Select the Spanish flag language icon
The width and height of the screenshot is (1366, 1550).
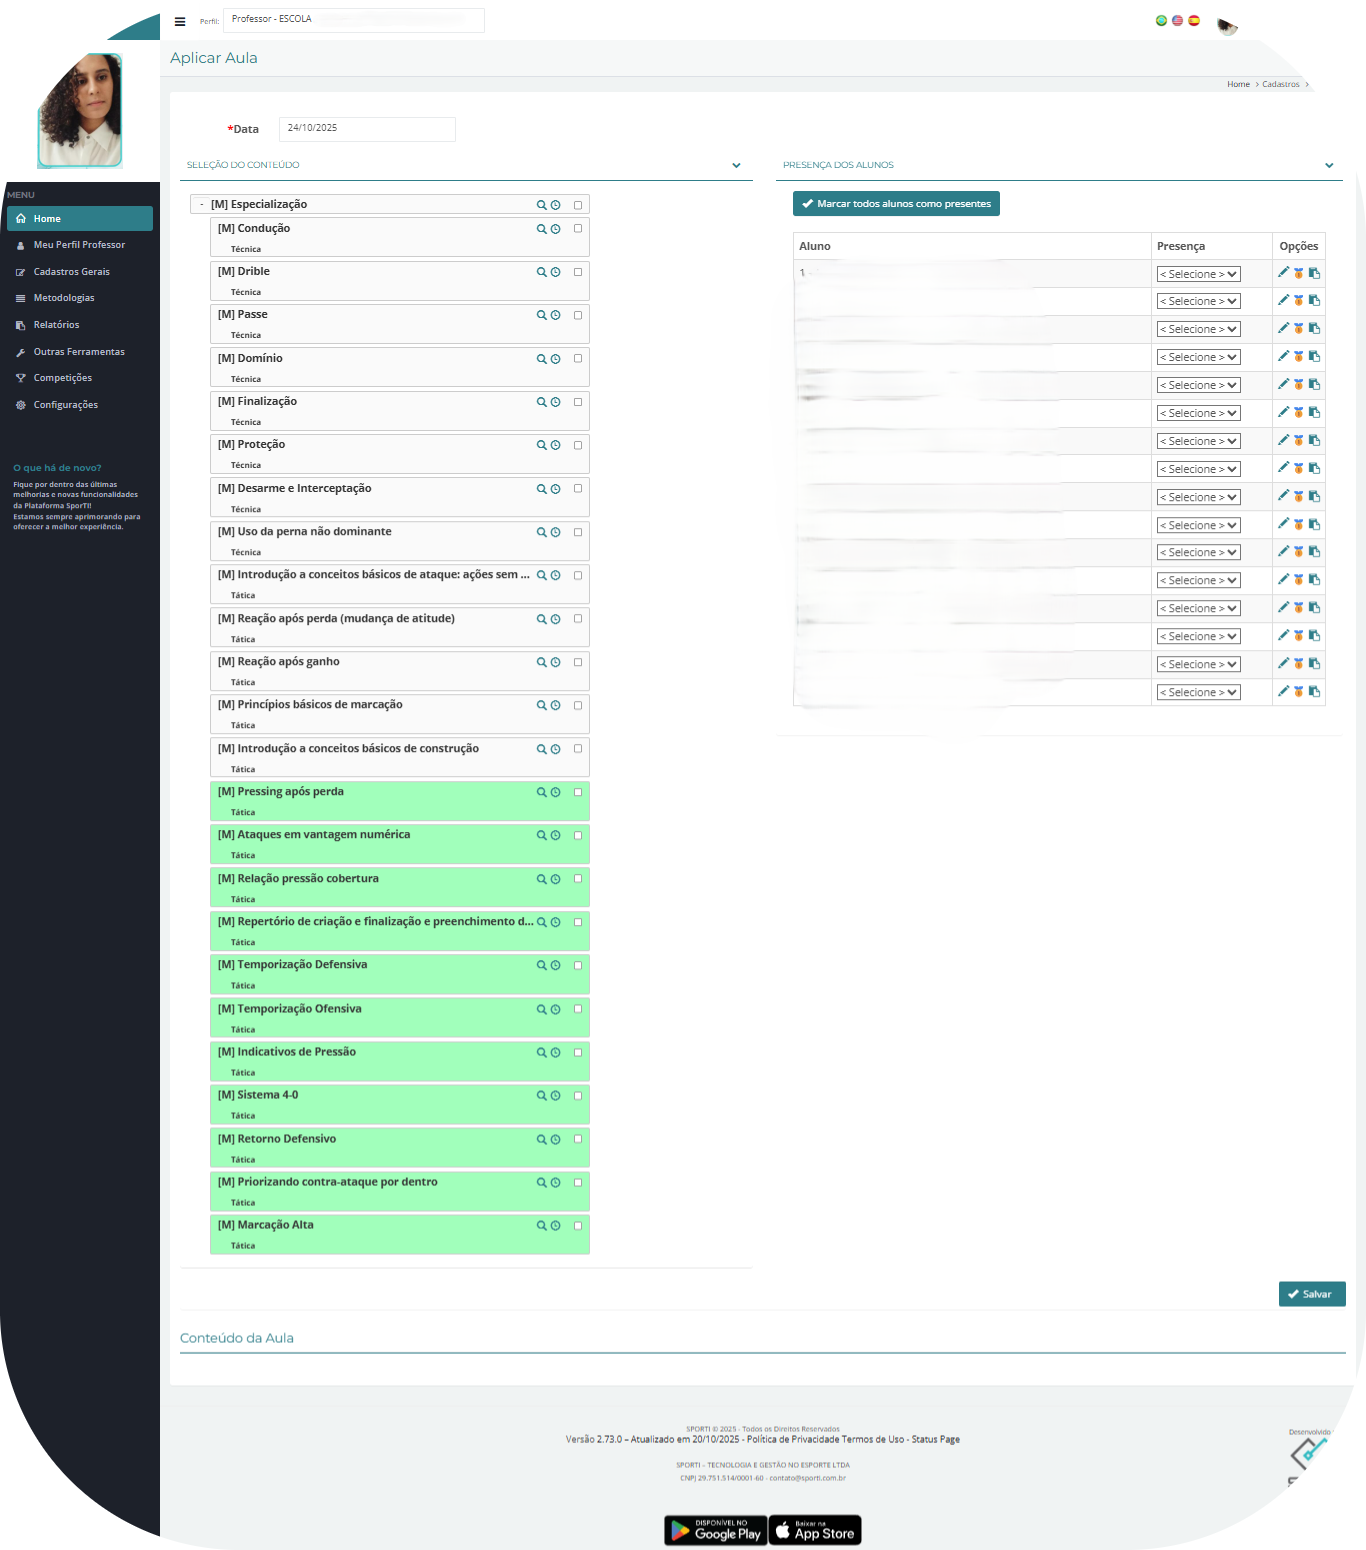tap(1194, 20)
